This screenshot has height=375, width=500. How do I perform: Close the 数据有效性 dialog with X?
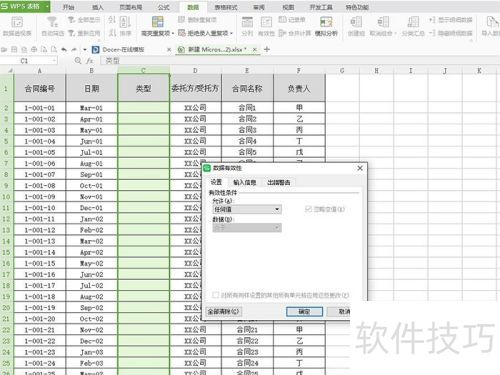click(x=360, y=168)
